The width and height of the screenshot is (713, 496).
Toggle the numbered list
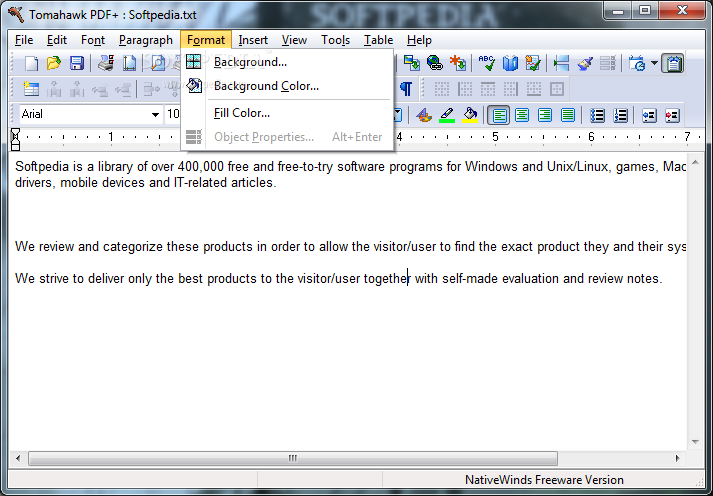pyautogui.click(x=620, y=115)
